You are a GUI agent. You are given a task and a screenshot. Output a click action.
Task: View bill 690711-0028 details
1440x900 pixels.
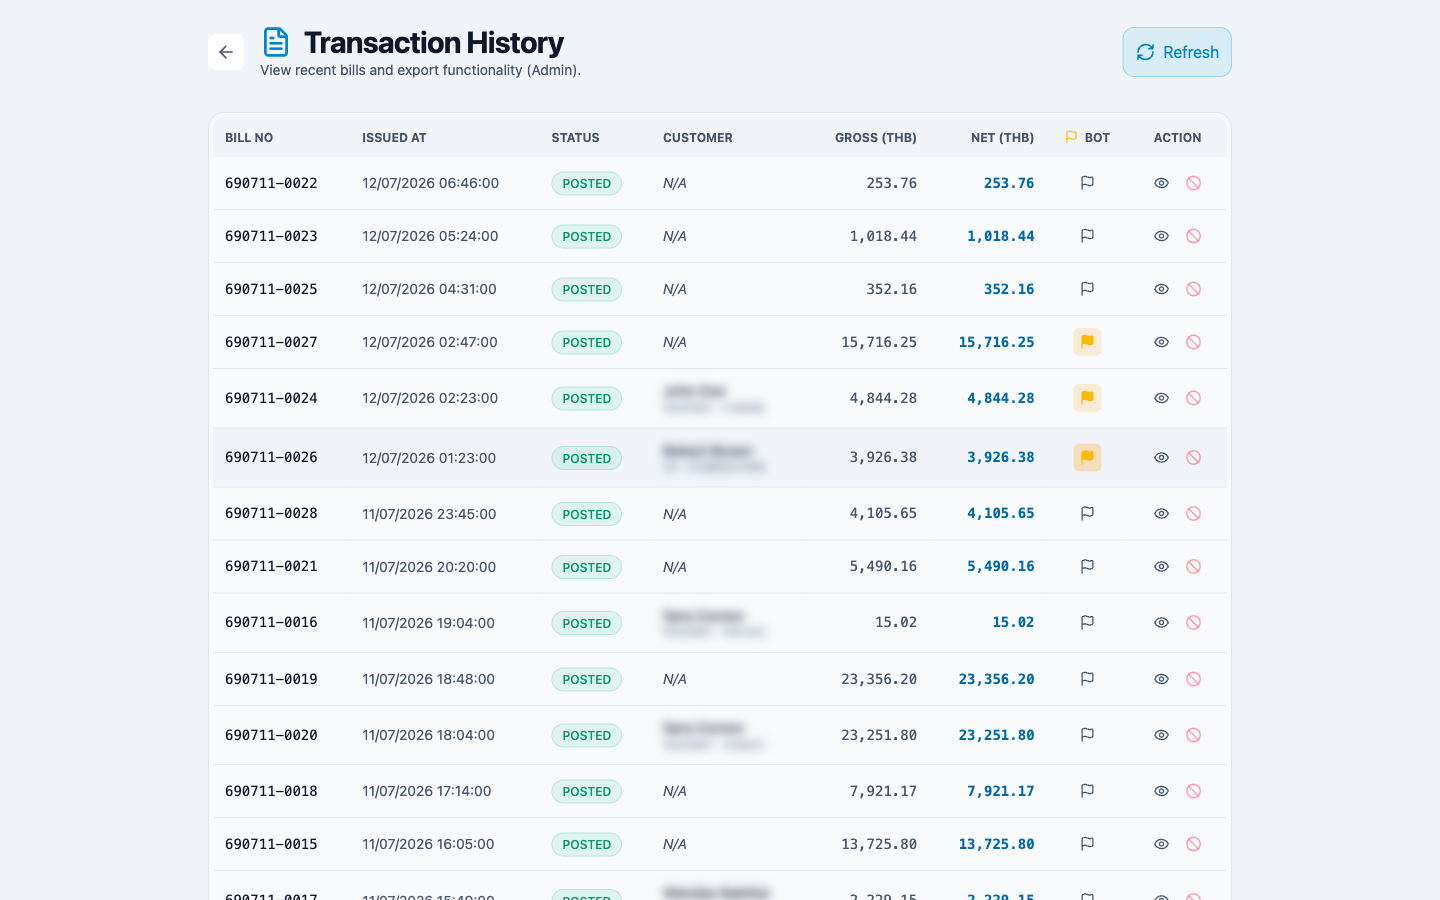coord(1161,513)
